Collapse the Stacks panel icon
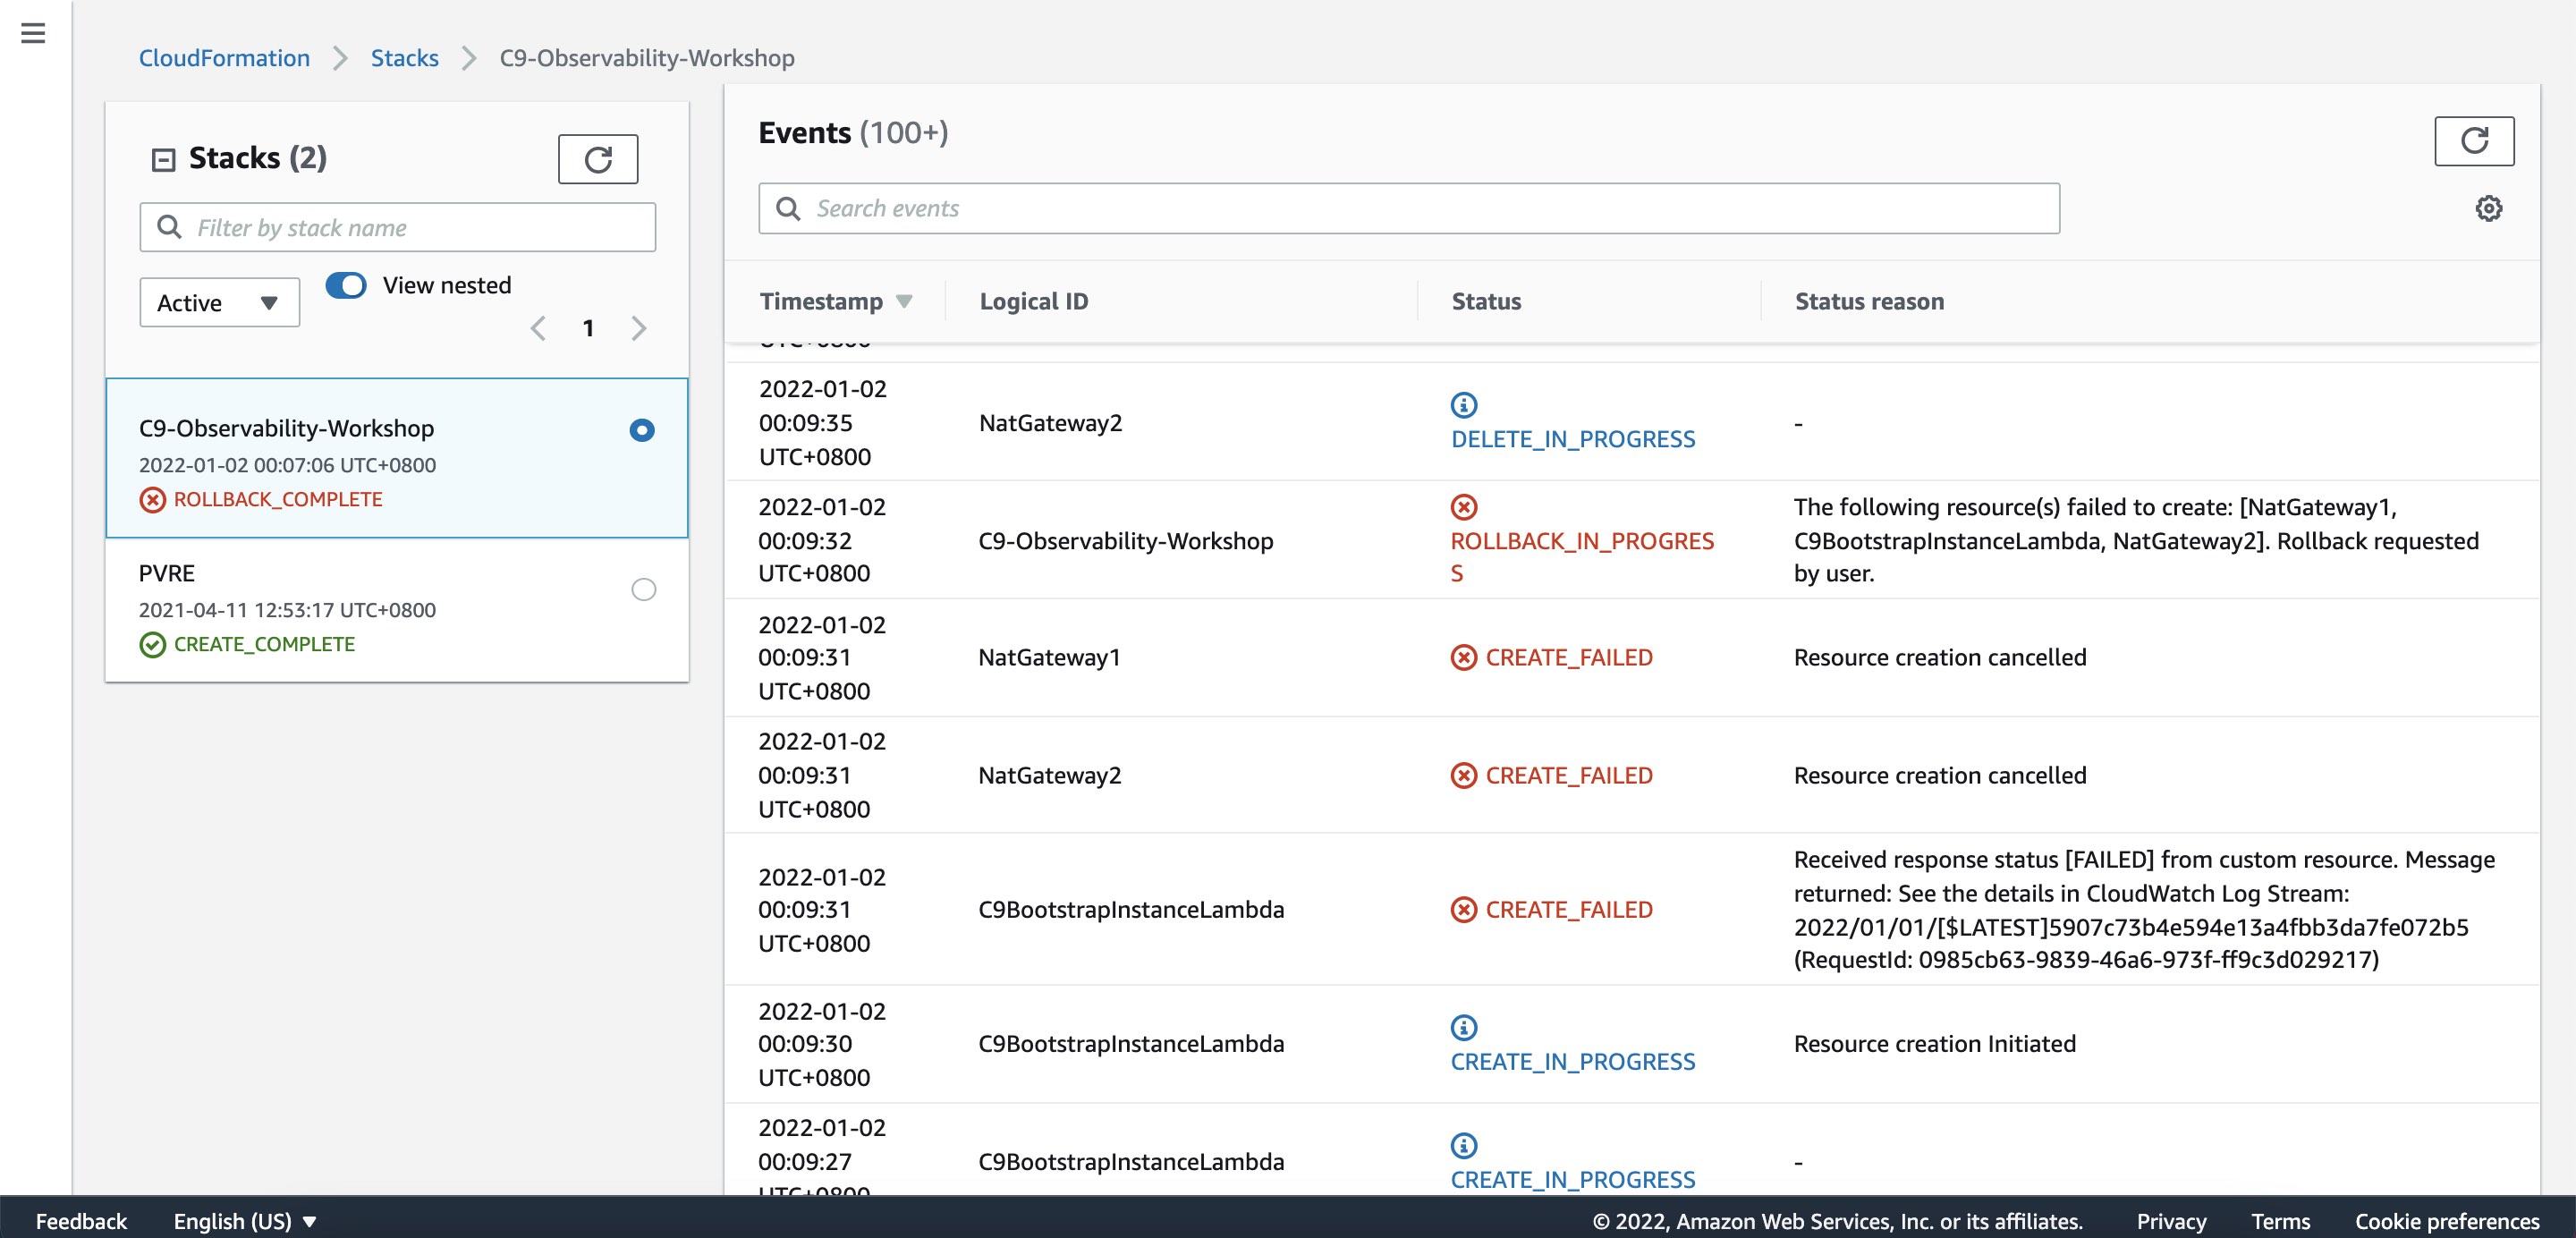This screenshot has height=1238, width=2576. click(163, 160)
